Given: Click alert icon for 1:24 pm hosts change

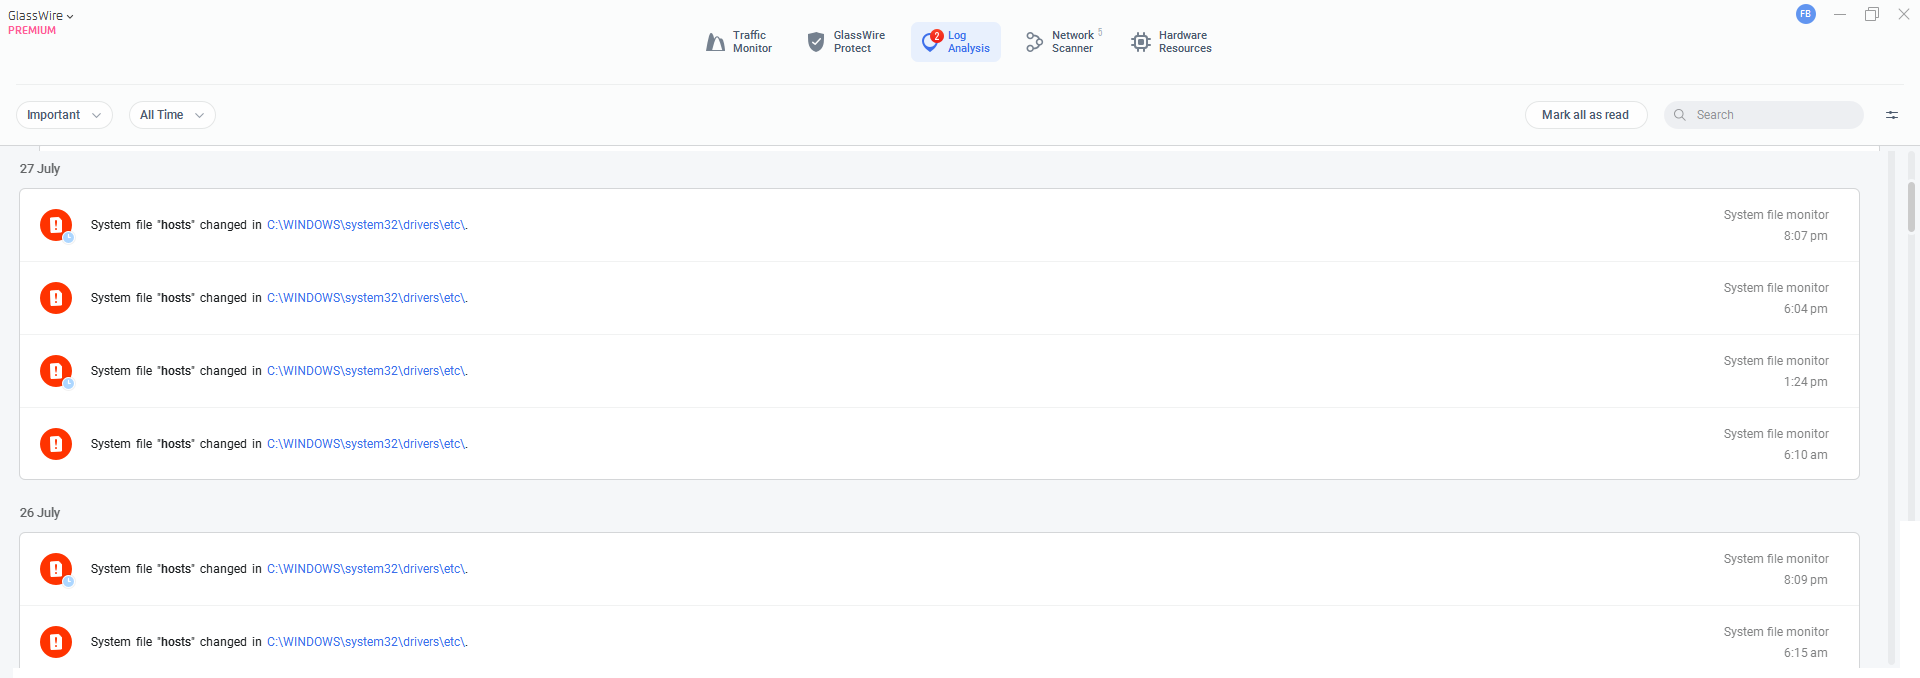Looking at the screenshot, I should tap(56, 371).
